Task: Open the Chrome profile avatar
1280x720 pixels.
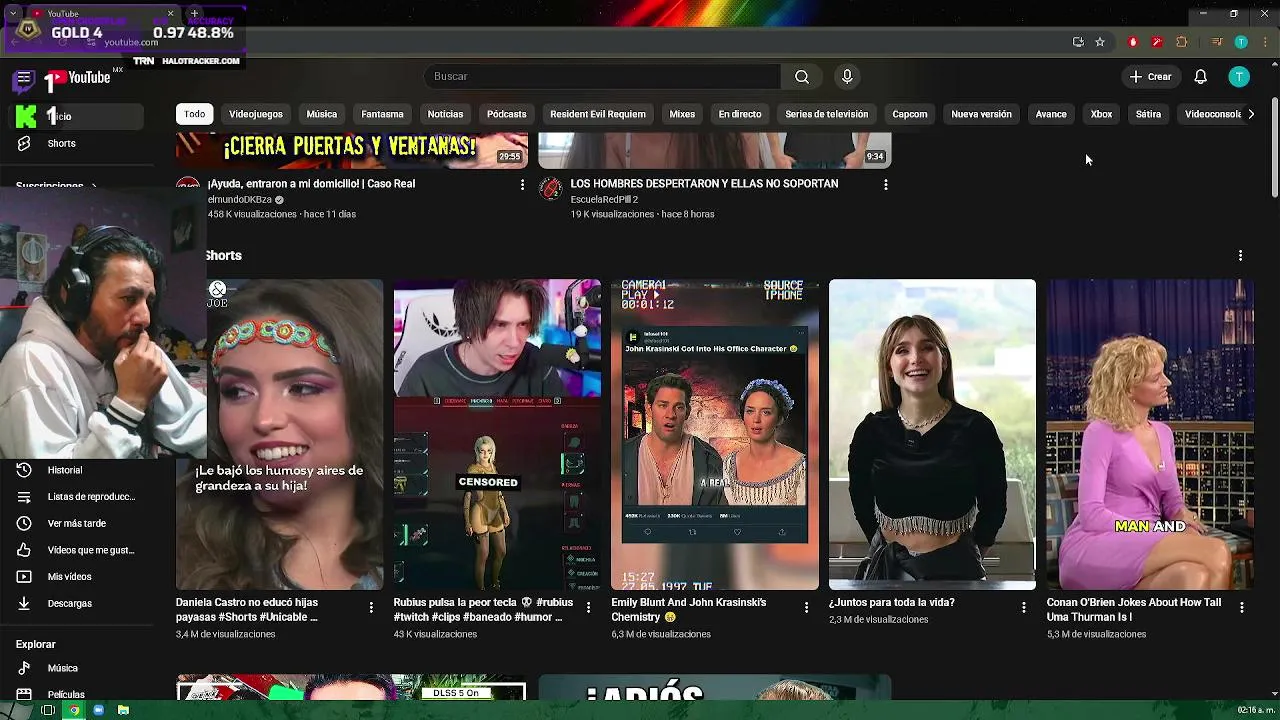Action: point(1241,42)
